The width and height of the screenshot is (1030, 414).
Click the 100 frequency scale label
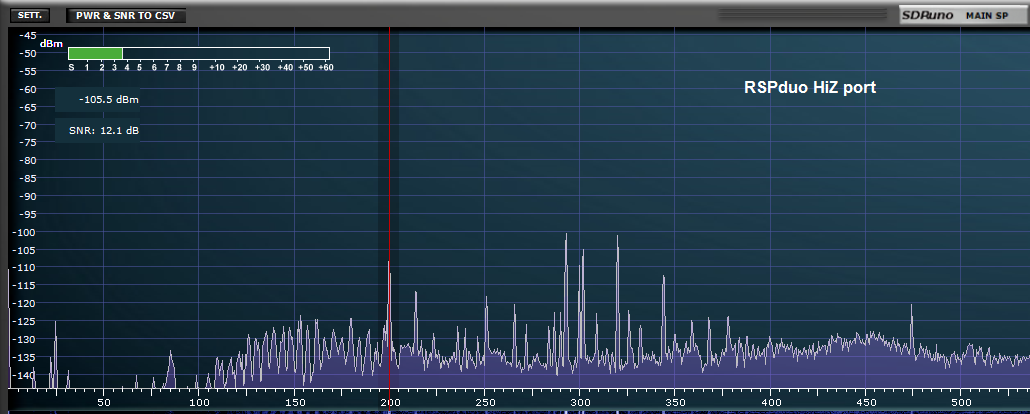tap(198, 402)
